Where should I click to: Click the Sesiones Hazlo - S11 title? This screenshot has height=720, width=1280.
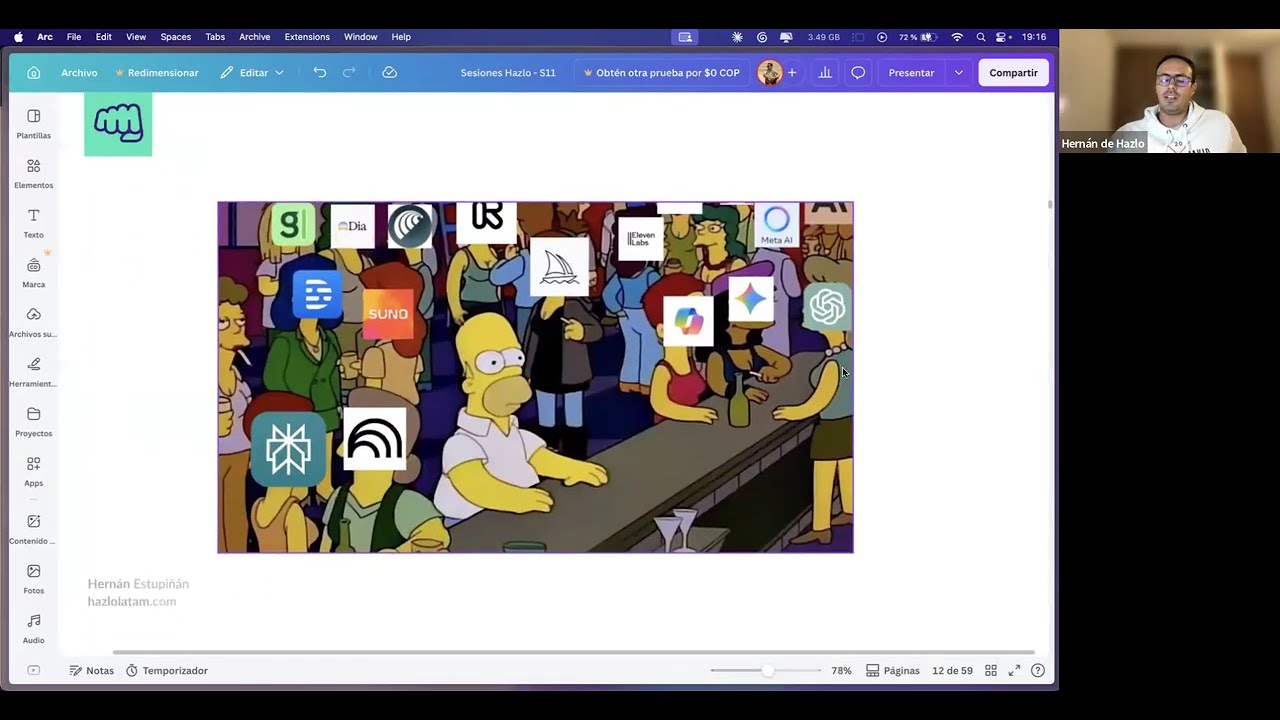508,72
